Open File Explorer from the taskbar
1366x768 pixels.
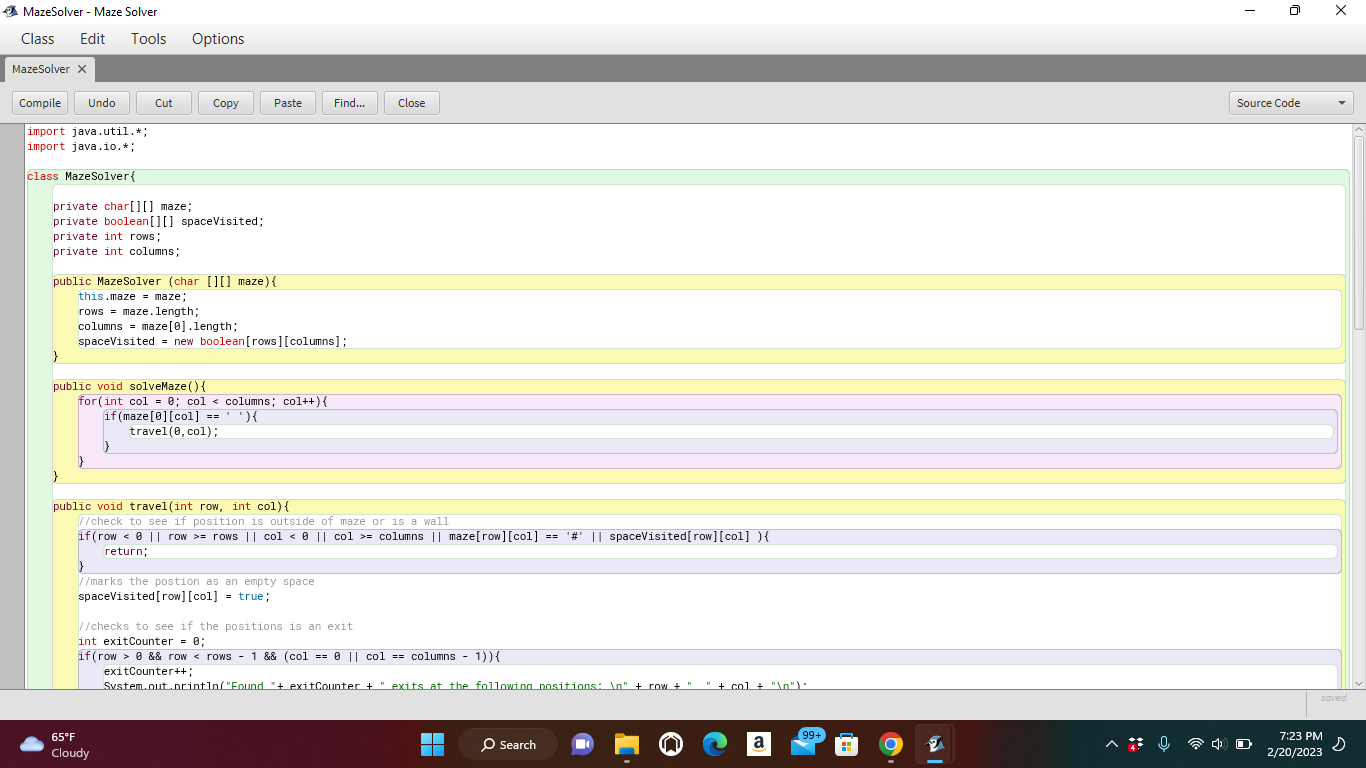point(627,744)
